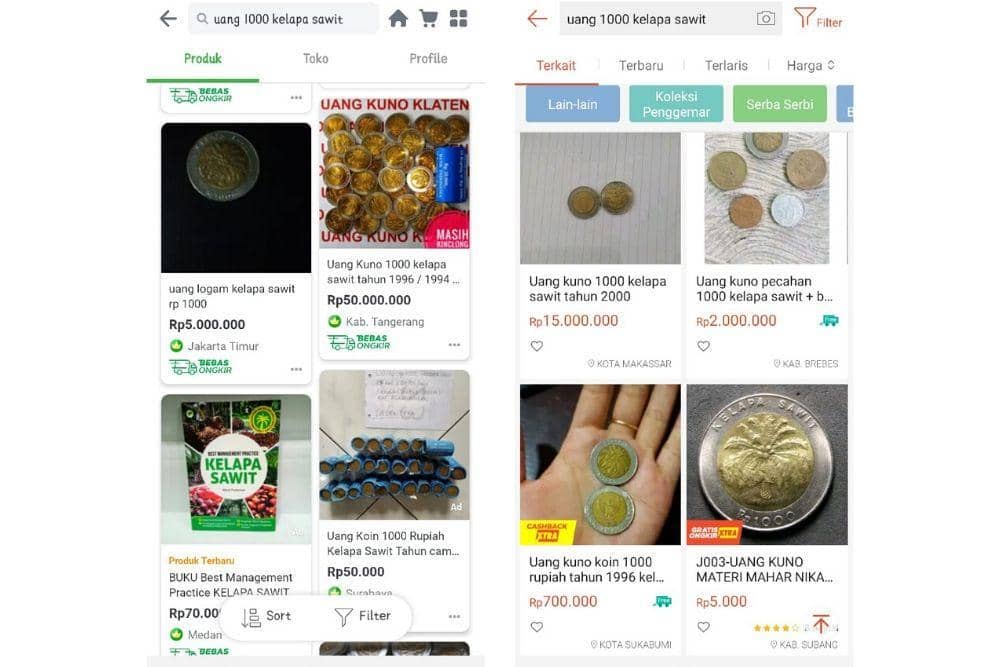Screen dimensions: 1000x667
Task: Switch to the Toko tab
Action: [315, 58]
